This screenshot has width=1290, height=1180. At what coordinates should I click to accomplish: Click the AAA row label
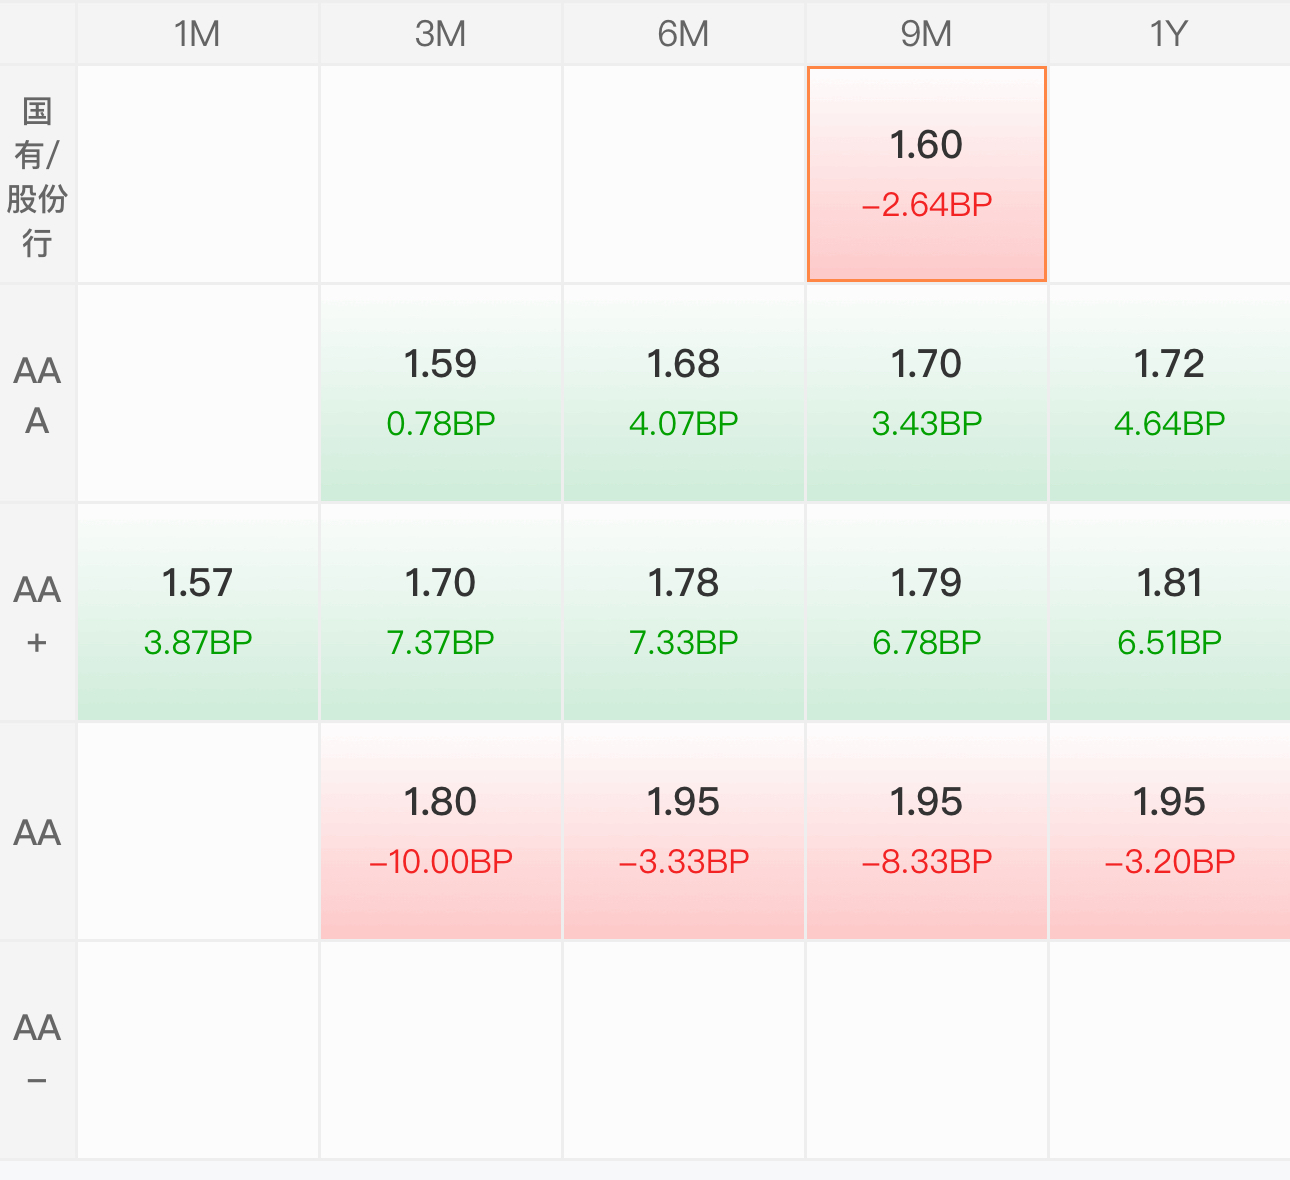(37, 394)
